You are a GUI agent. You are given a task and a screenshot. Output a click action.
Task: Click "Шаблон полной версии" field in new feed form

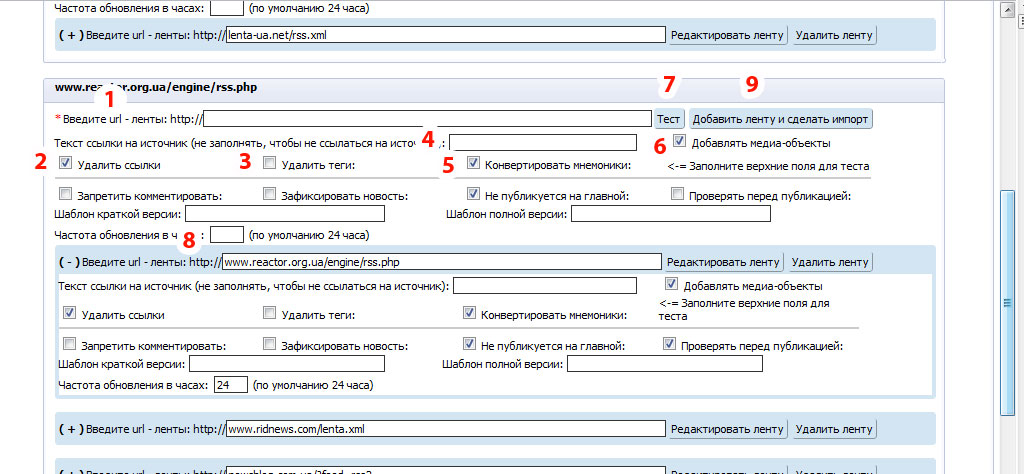coord(670,214)
